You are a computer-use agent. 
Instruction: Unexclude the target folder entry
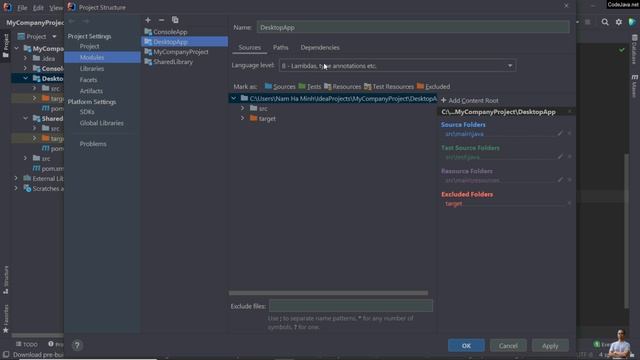point(569,203)
